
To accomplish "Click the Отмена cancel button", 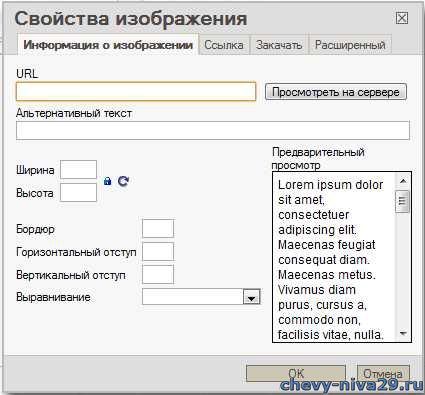I will [x=383, y=373].
